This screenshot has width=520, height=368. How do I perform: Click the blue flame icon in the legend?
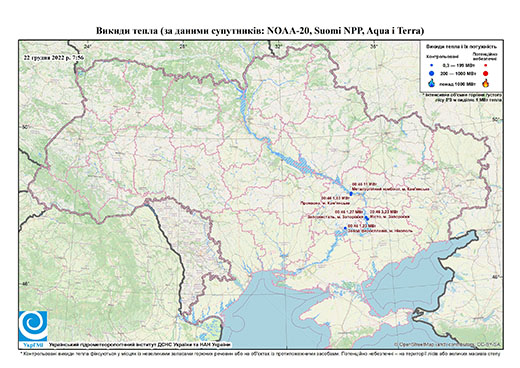click(432, 83)
